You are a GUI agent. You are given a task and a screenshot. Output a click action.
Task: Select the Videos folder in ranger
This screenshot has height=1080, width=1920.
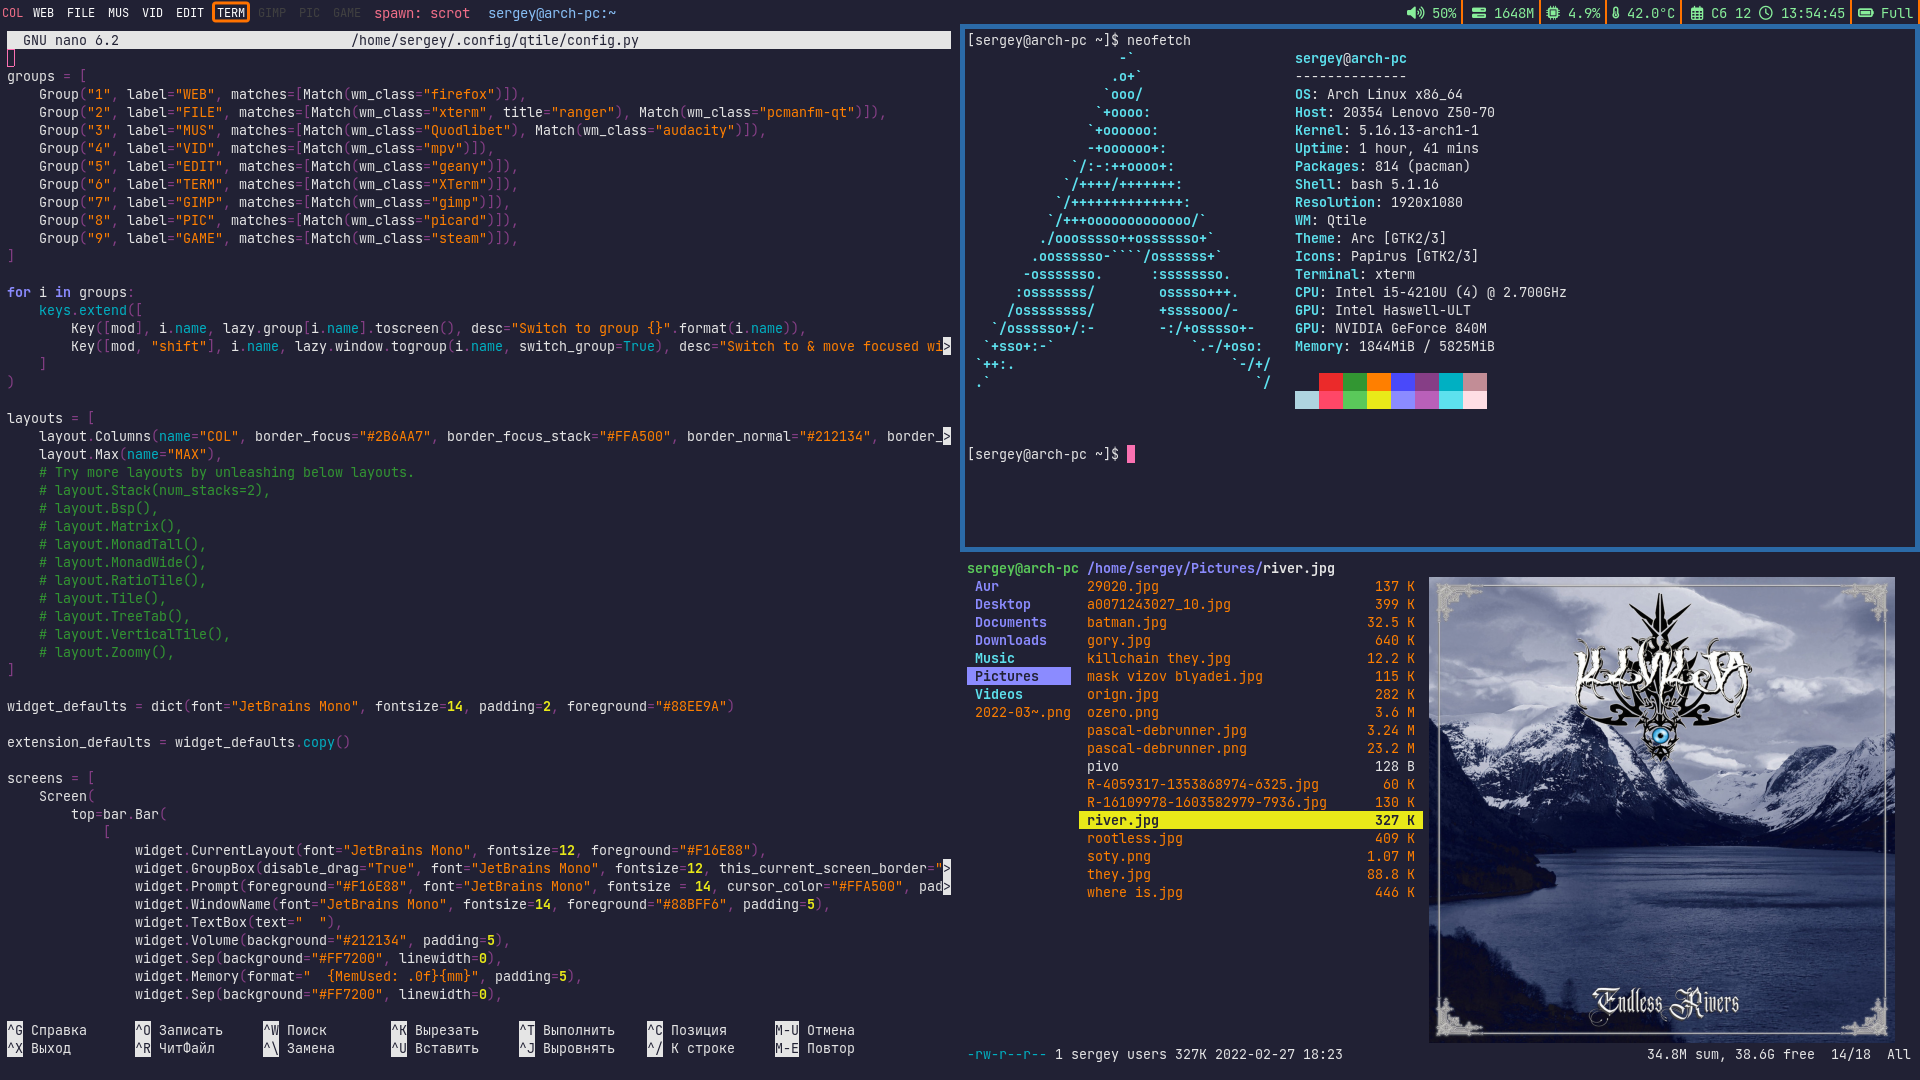[x=999, y=694]
